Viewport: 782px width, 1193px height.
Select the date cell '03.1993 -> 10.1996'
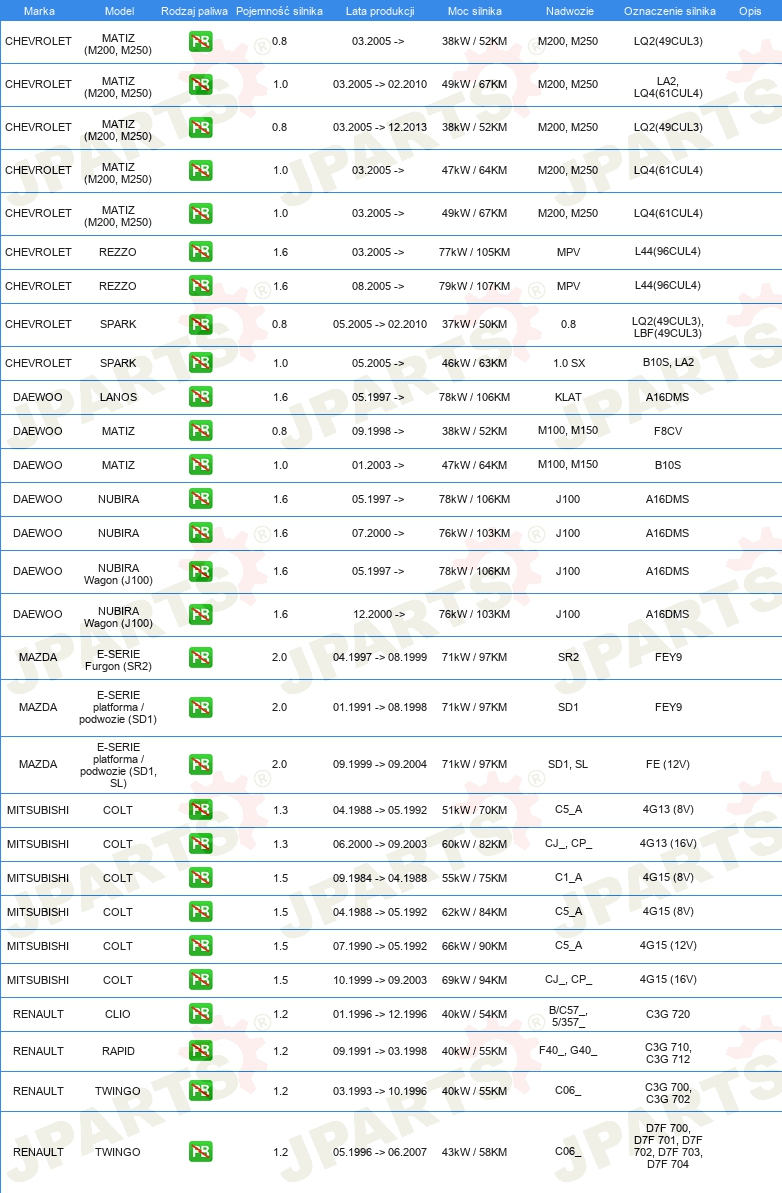point(380,1091)
